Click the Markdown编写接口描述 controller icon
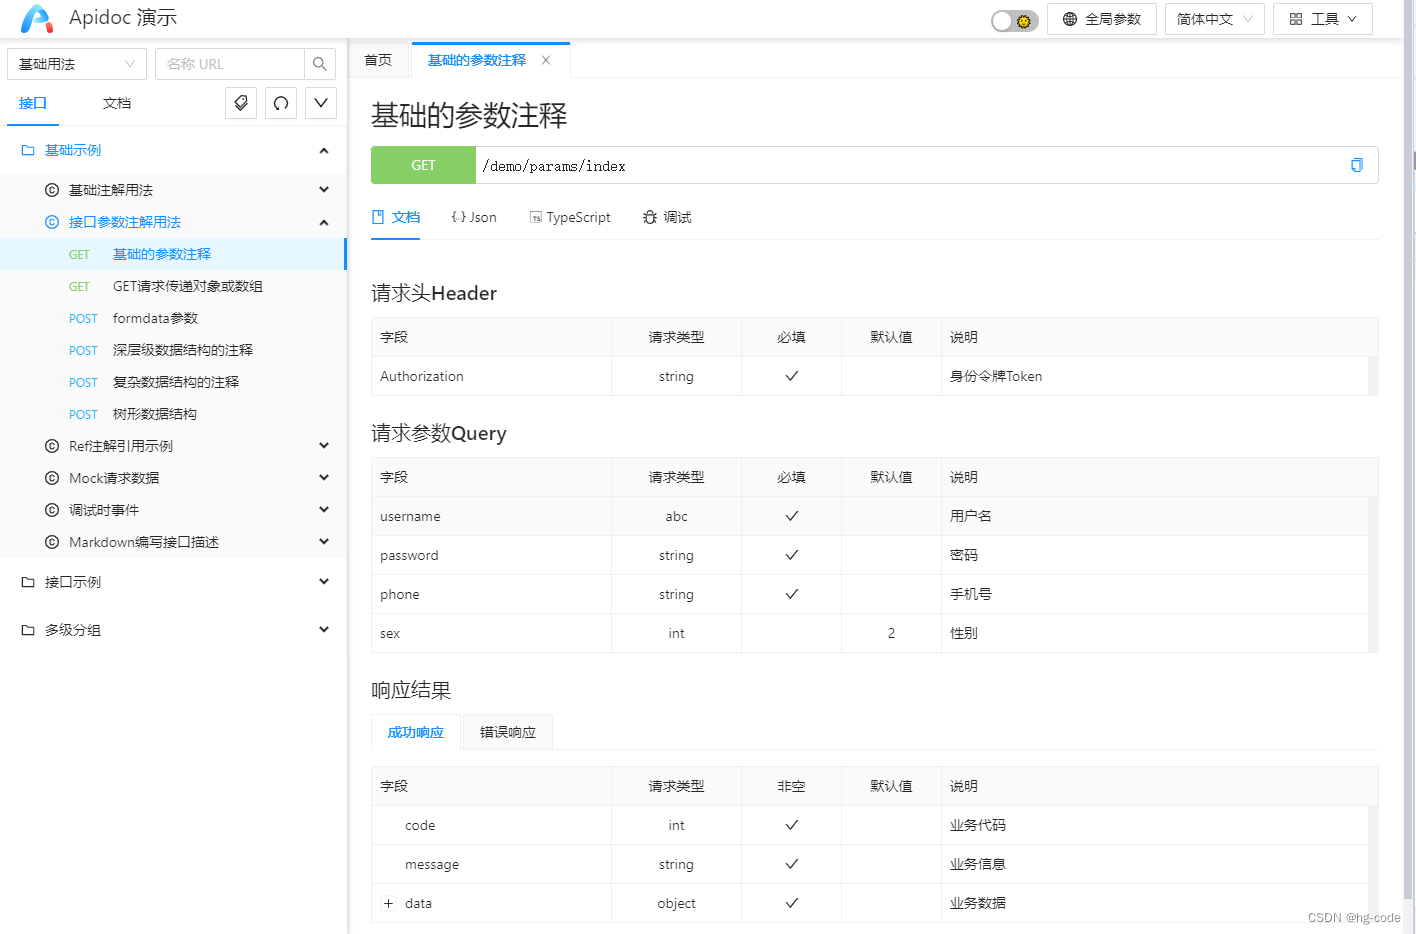1416x934 pixels. point(52,542)
